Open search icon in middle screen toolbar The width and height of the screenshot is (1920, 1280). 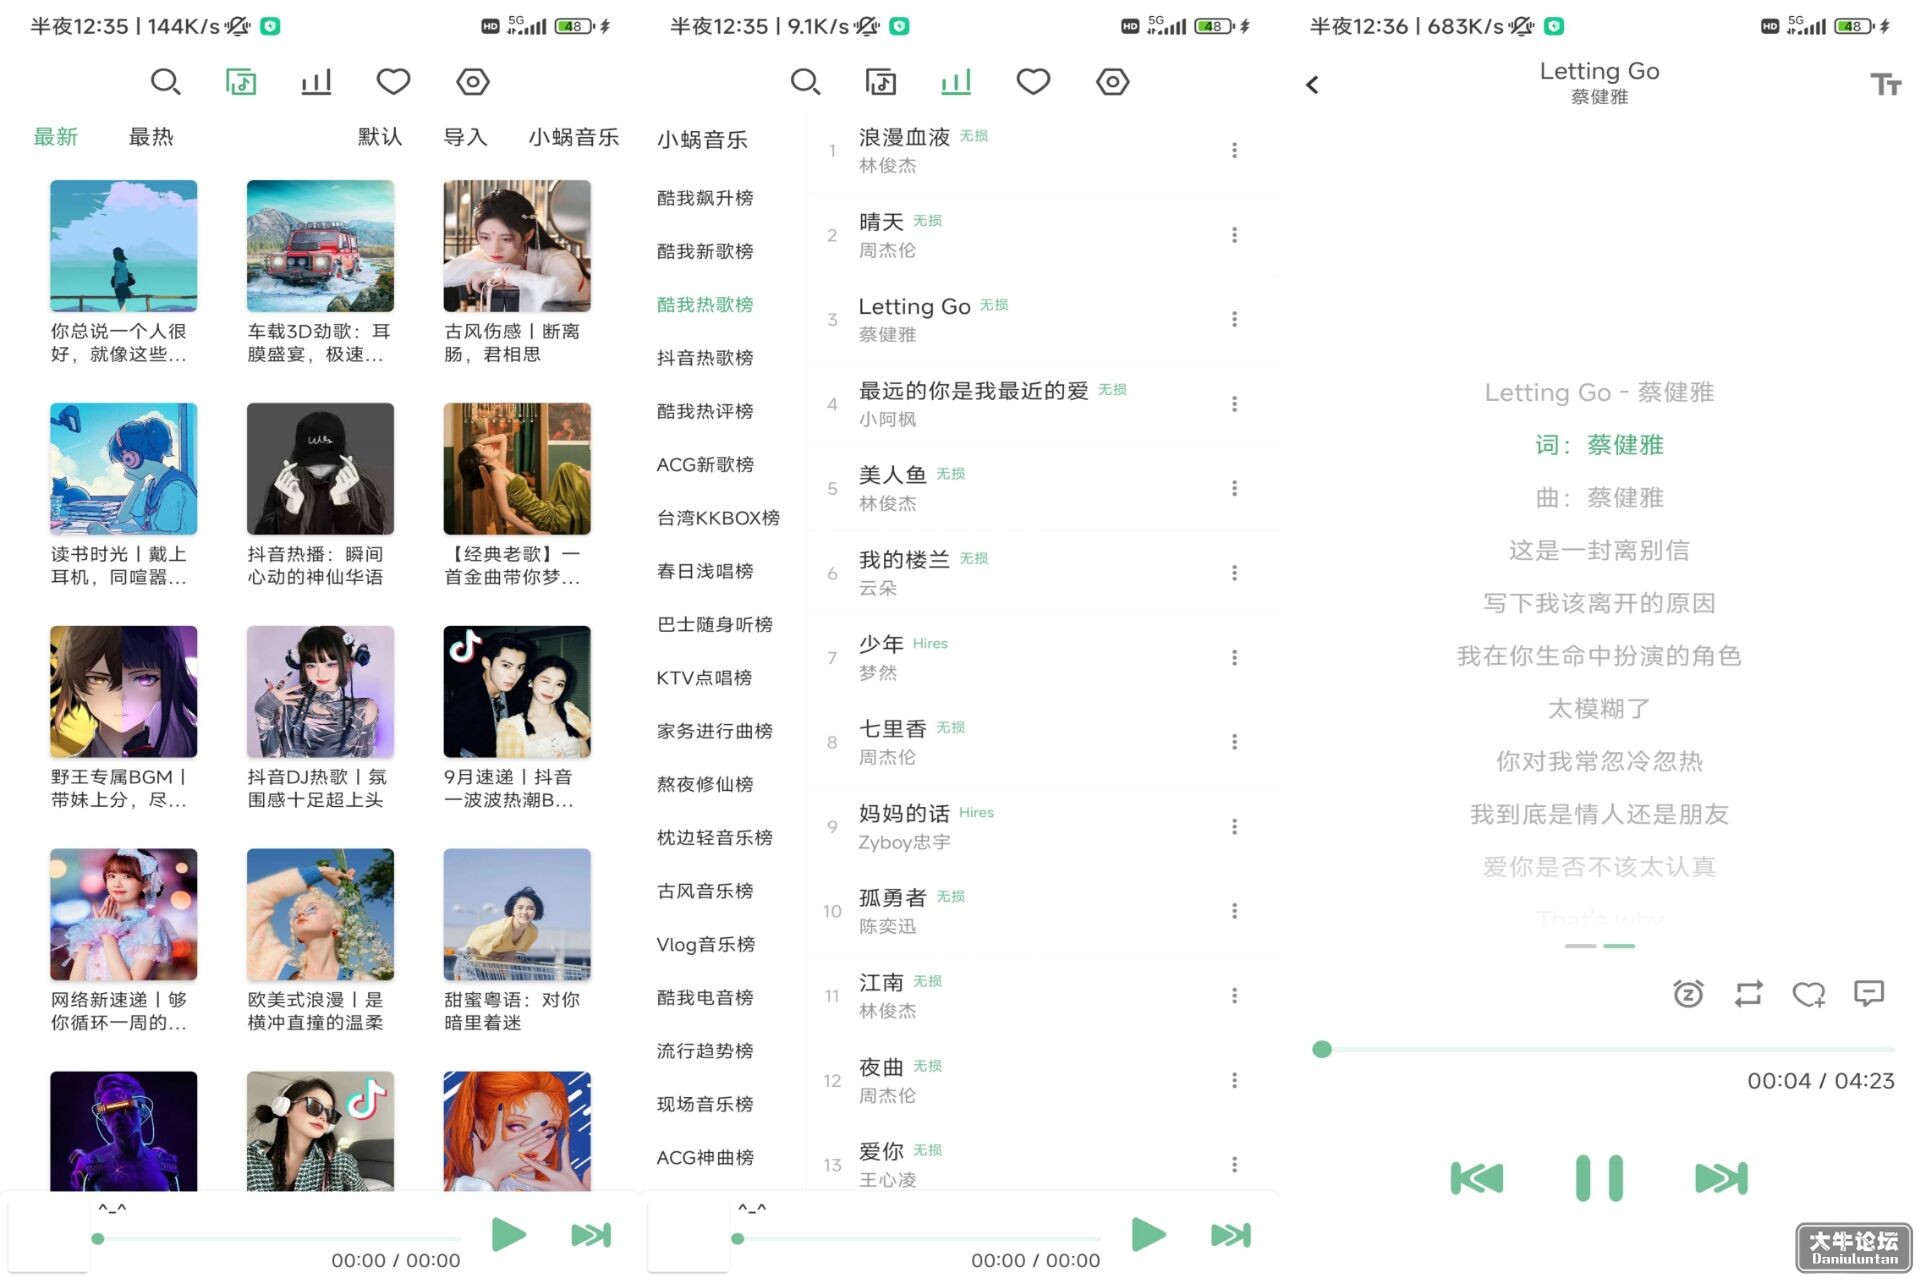click(x=805, y=82)
